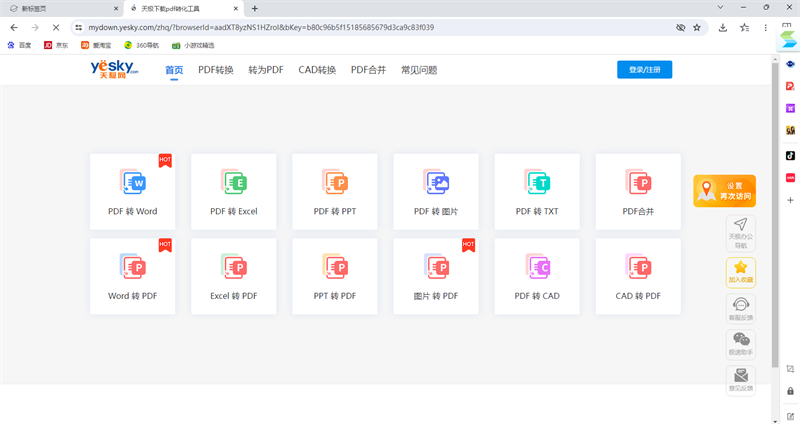Image resolution: width=800 pixels, height=424 pixels.
Task: Click the plus icon in browser sidebar
Action: pyautogui.click(x=790, y=200)
